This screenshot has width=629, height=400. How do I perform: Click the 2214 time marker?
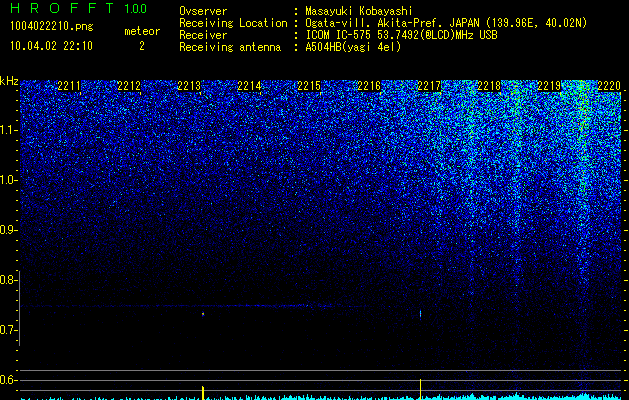(249, 86)
